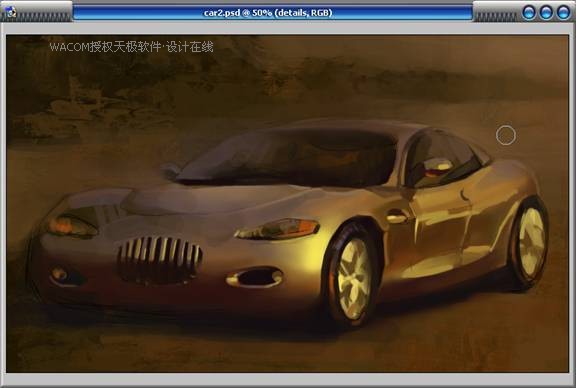Maximize the car2.psd document window
The image size is (576, 388).
coord(546,12)
